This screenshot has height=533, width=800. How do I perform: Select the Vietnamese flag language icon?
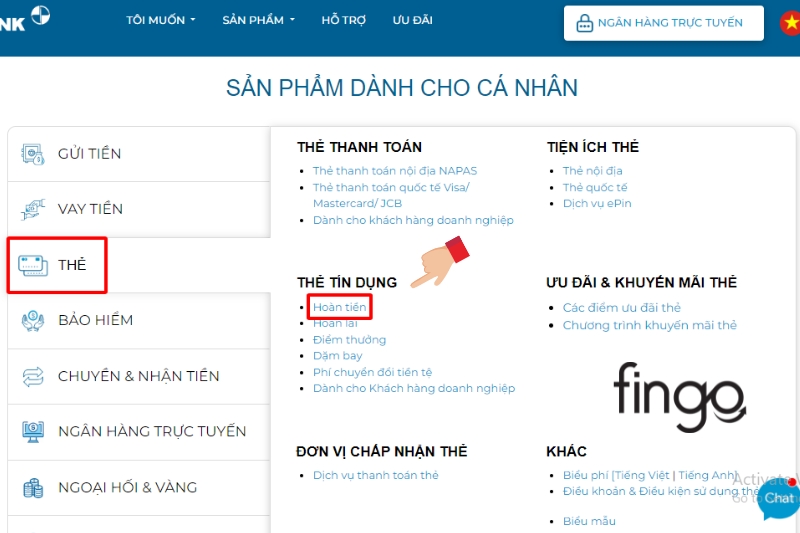[790, 23]
